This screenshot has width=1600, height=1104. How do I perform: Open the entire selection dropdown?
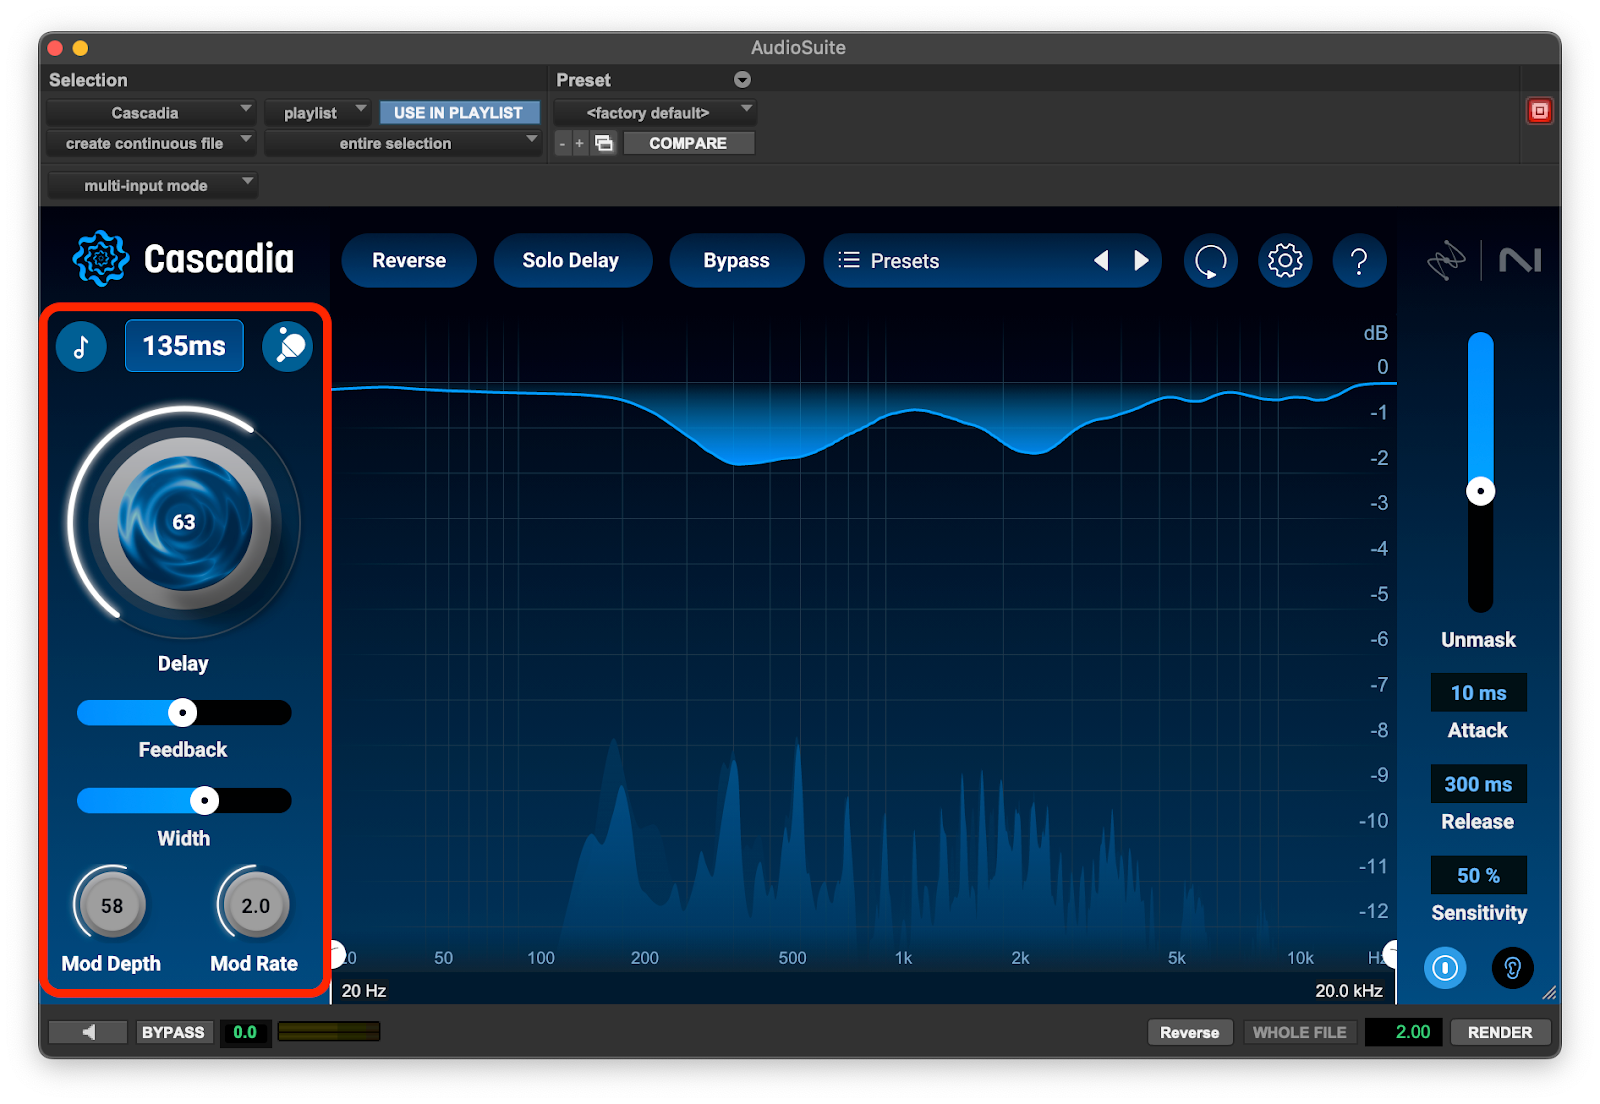[402, 143]
